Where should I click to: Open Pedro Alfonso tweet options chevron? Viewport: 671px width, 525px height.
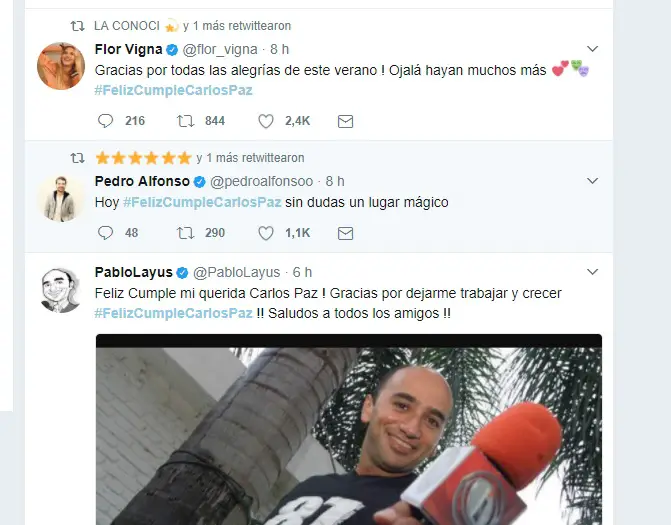click(592, 181)
